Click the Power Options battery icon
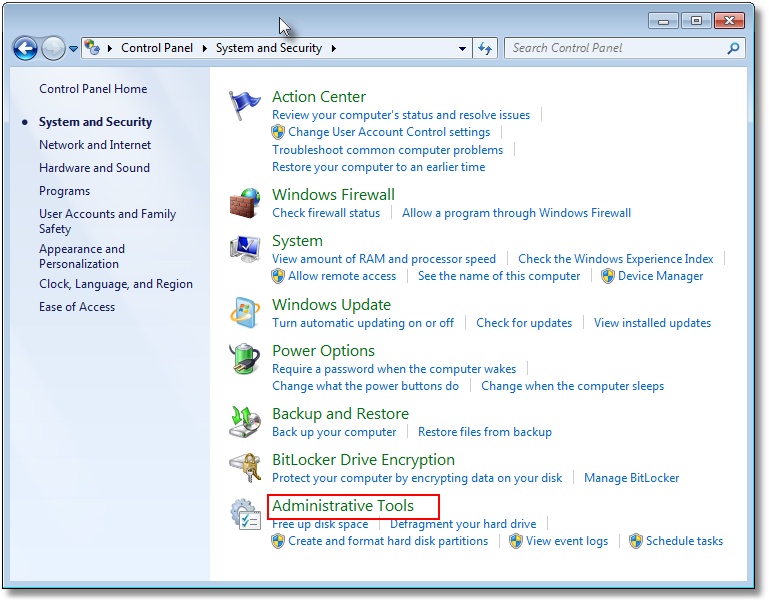Viewport: 769px width, 603px height. tap(244, 358)
